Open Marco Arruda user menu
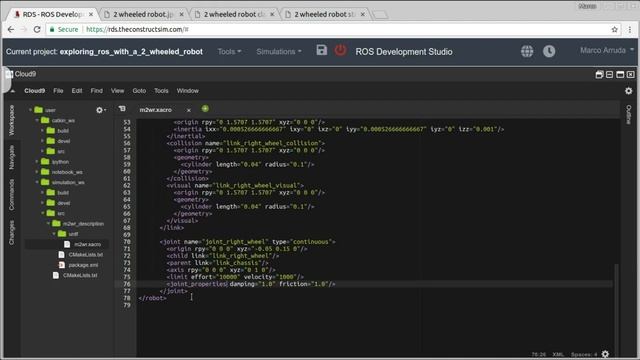640x360 pixels. [x=607, y=50]
